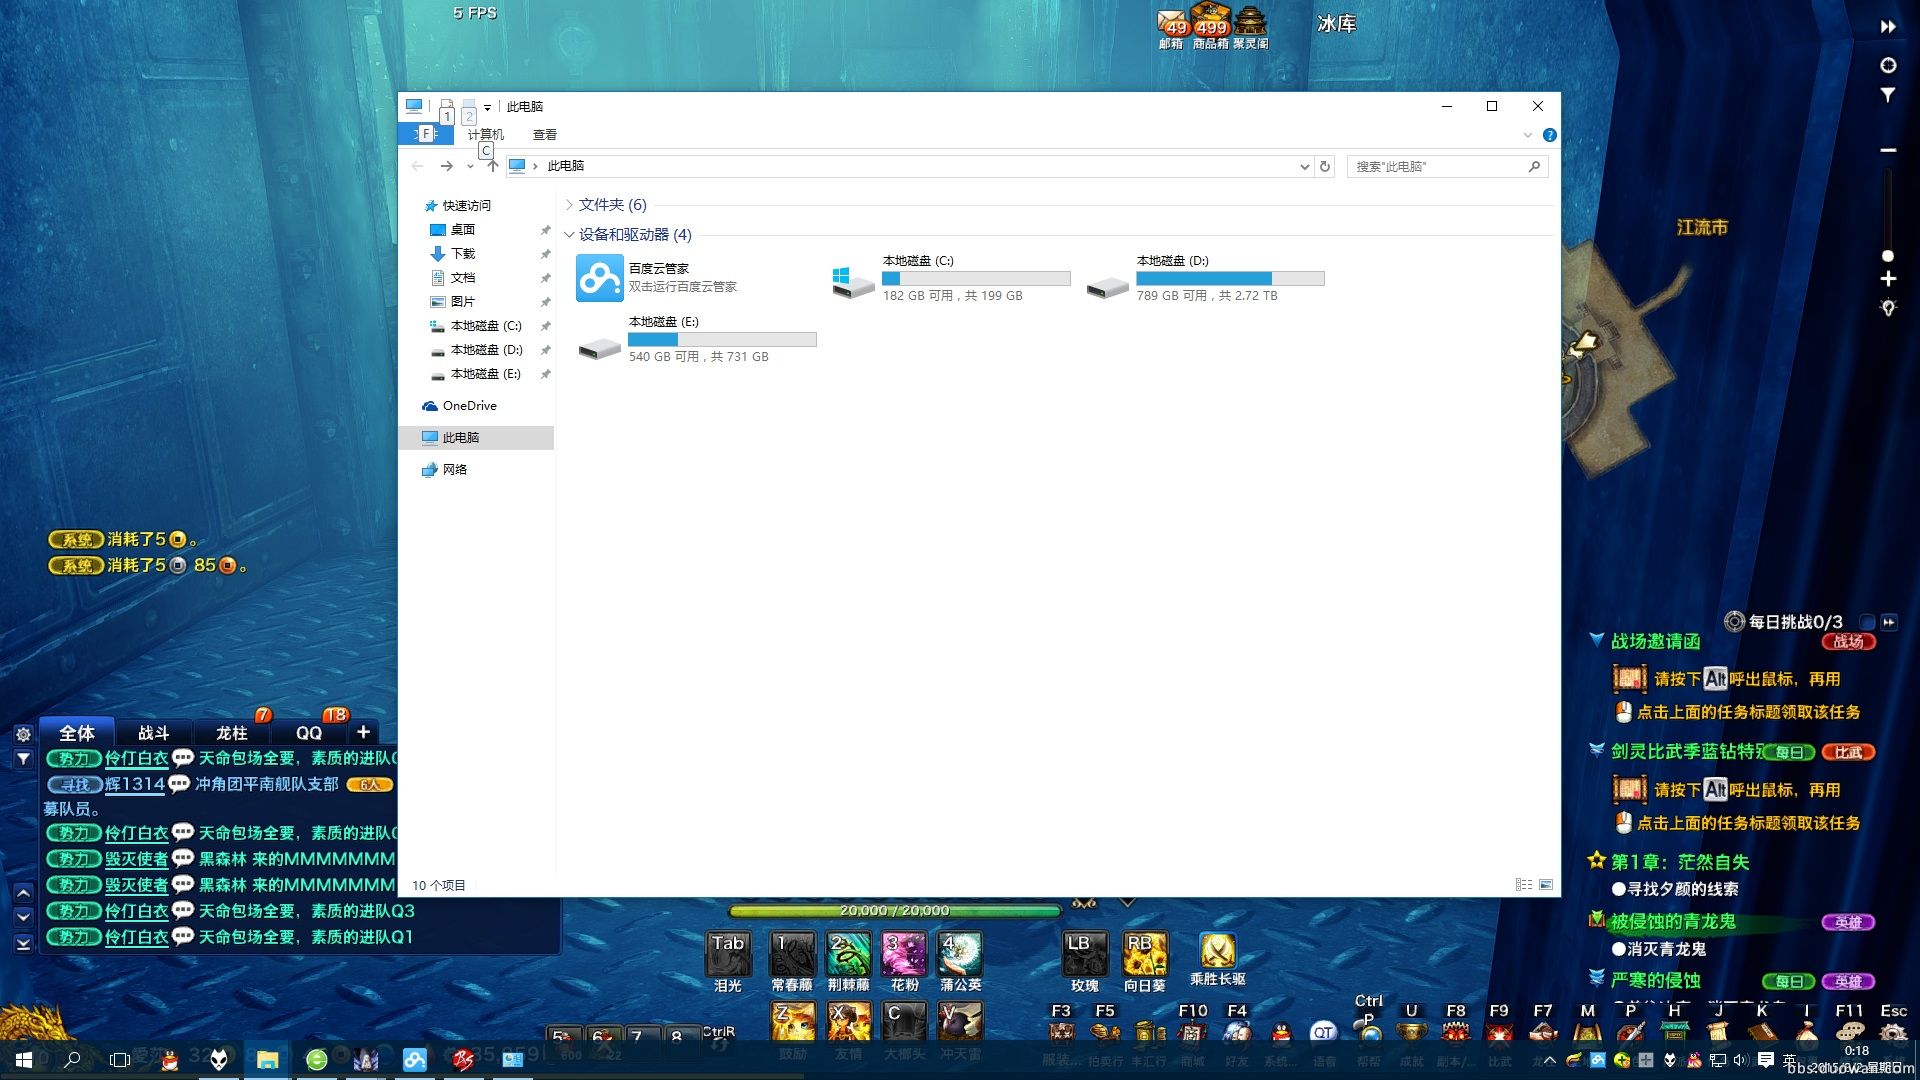Open Baidu cloud app on taskbar

pos(414,1059)
